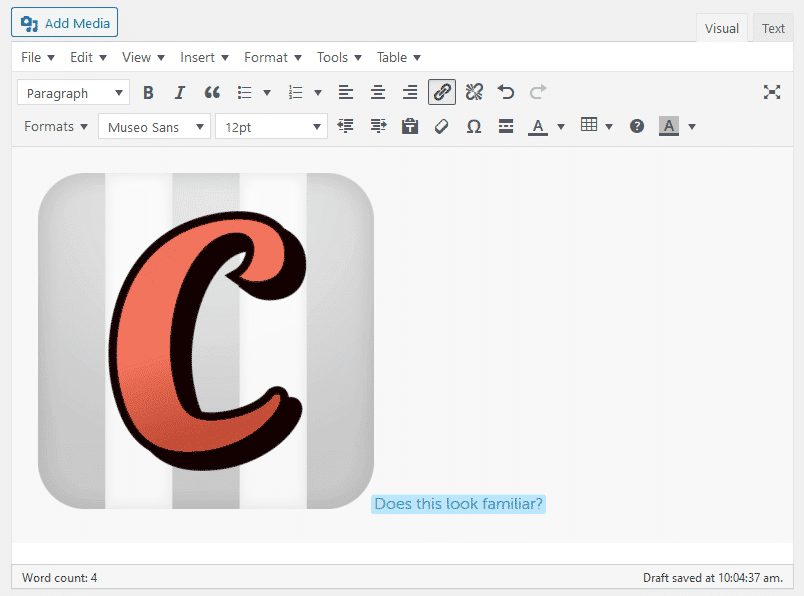Open the Table menu
804x596 pixels.
tap(399, 57)
